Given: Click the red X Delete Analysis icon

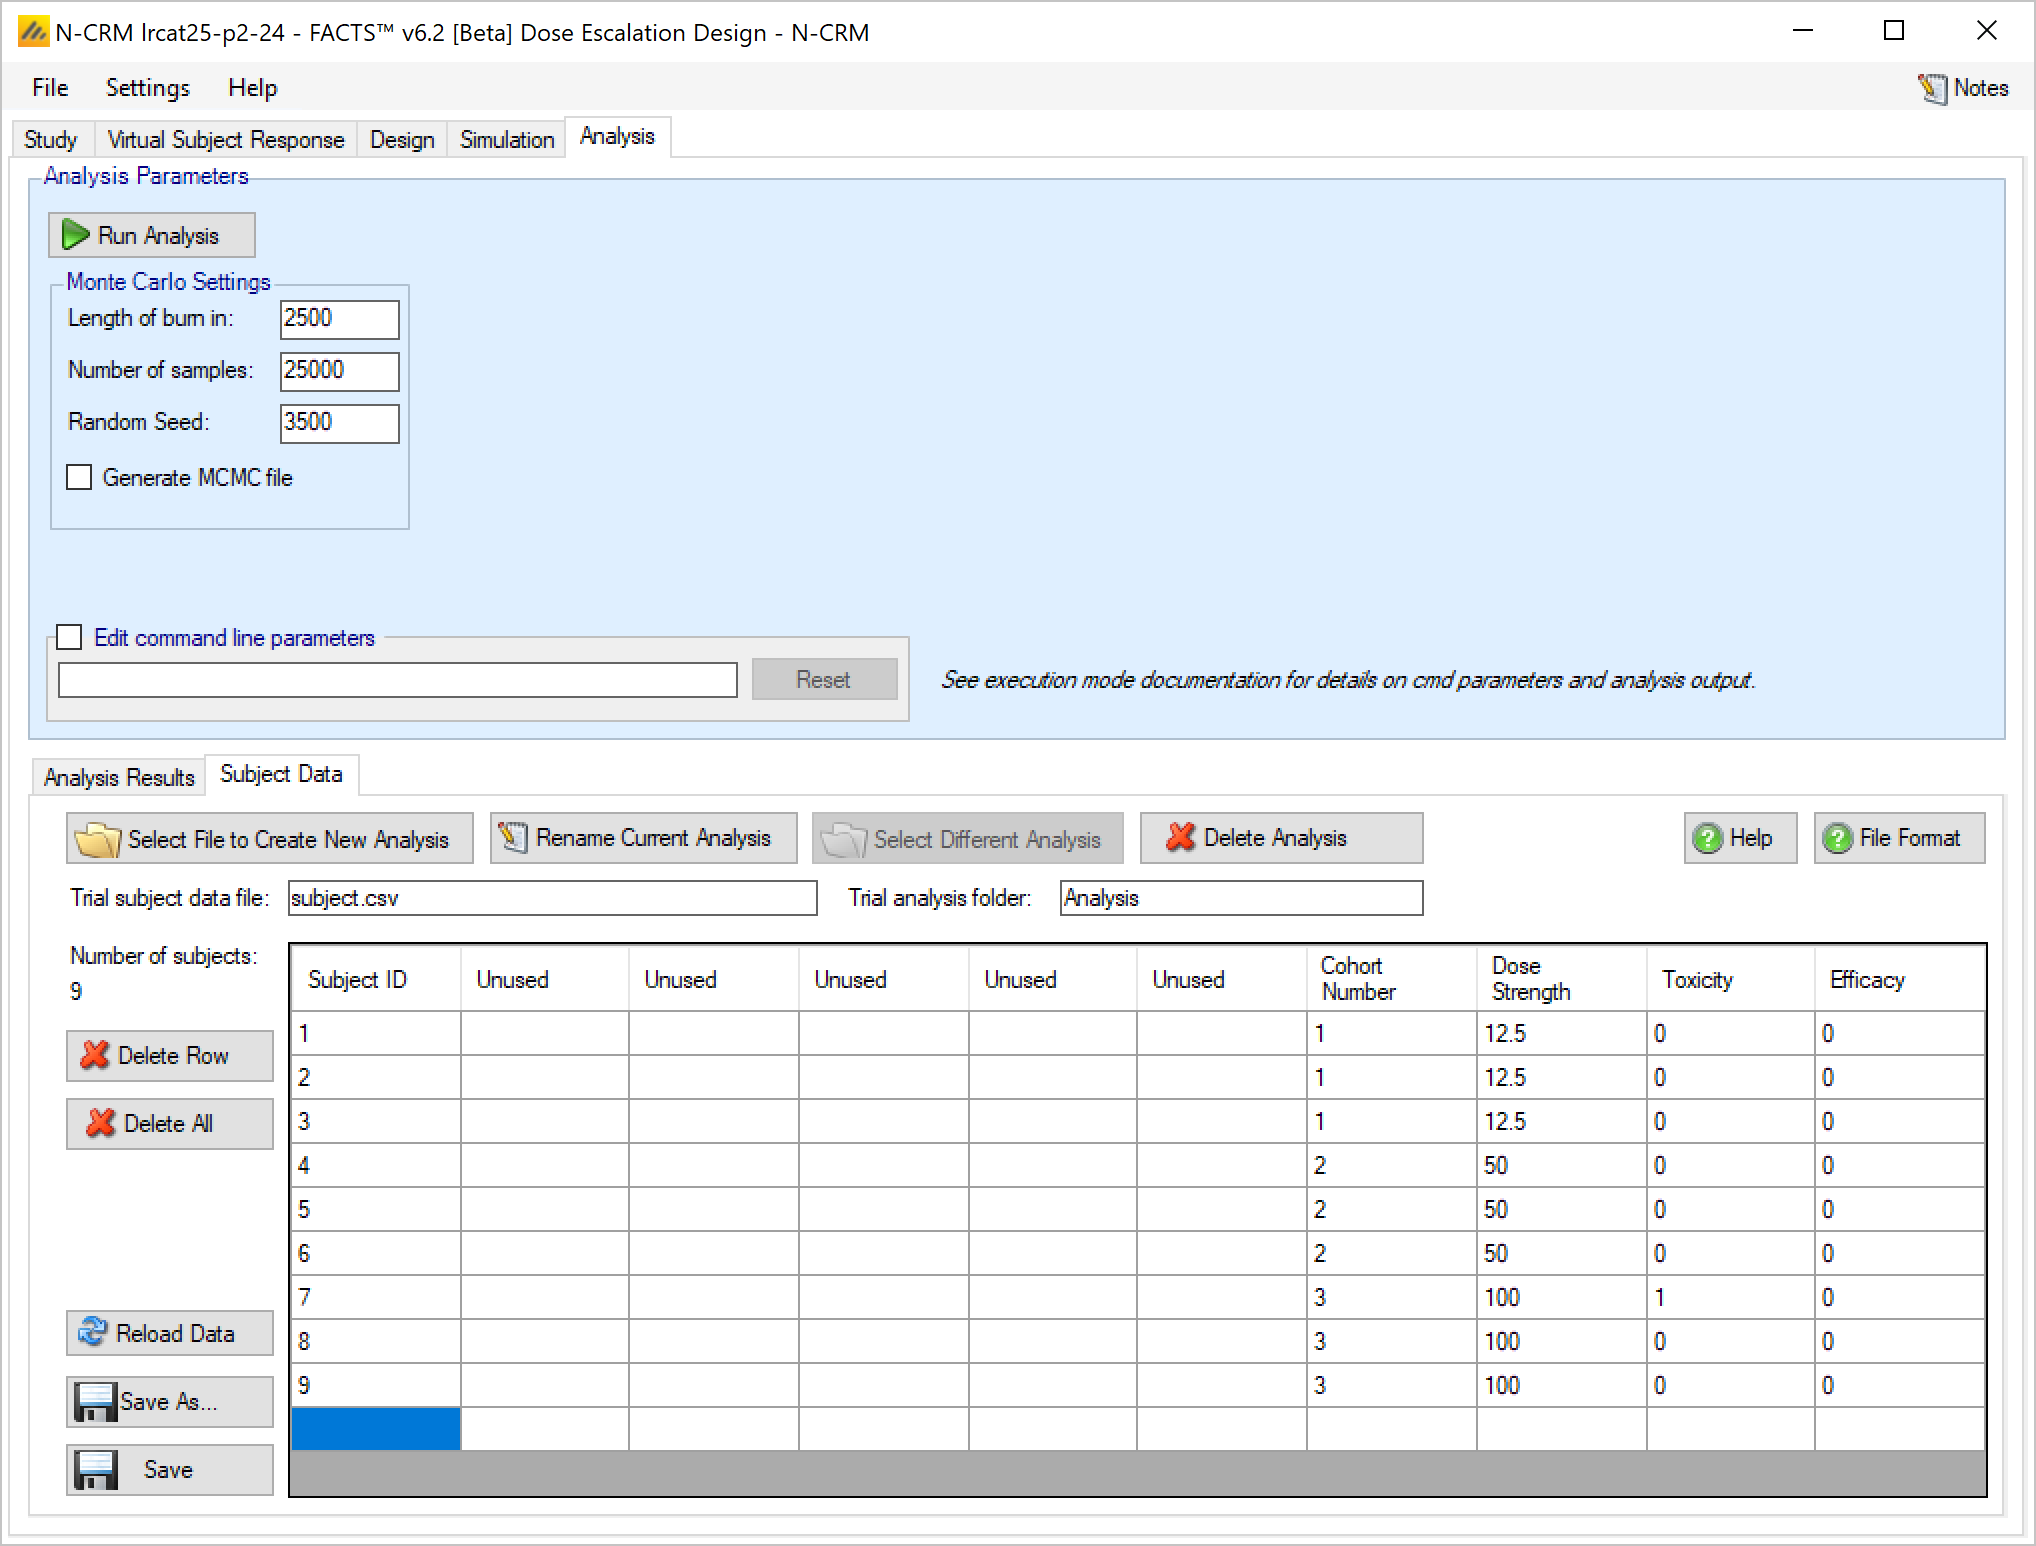Looking at the screenshot, I should (x=1181, y=837).
